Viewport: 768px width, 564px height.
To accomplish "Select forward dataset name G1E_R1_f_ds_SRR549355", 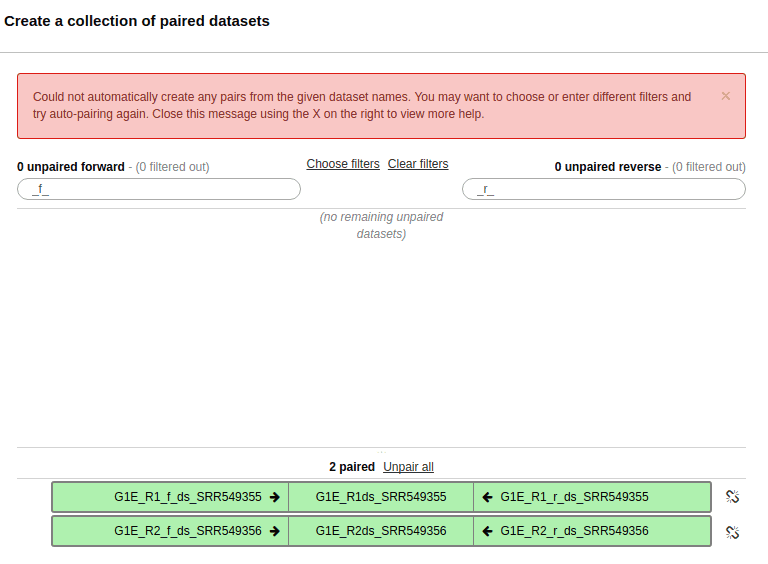I will pos(188,497).
